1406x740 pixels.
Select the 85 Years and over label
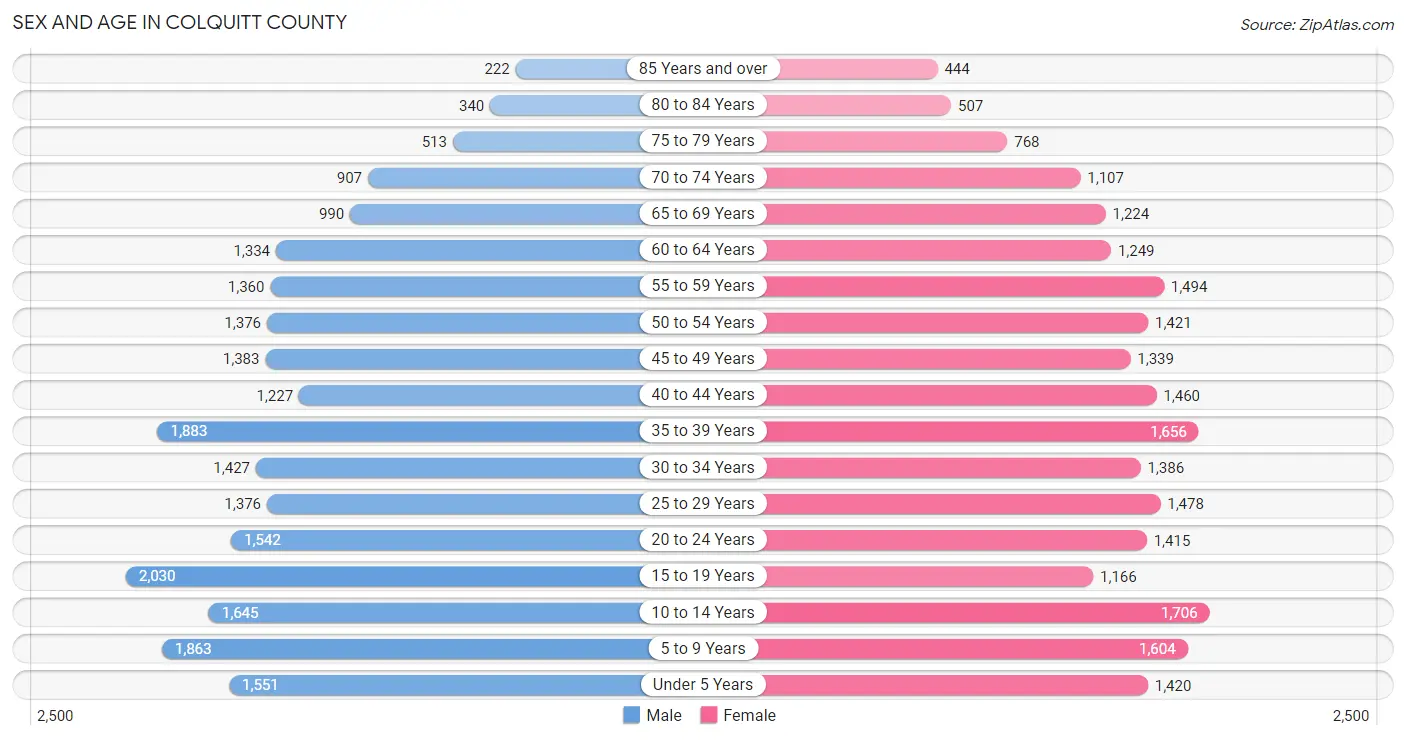(703, 68)
